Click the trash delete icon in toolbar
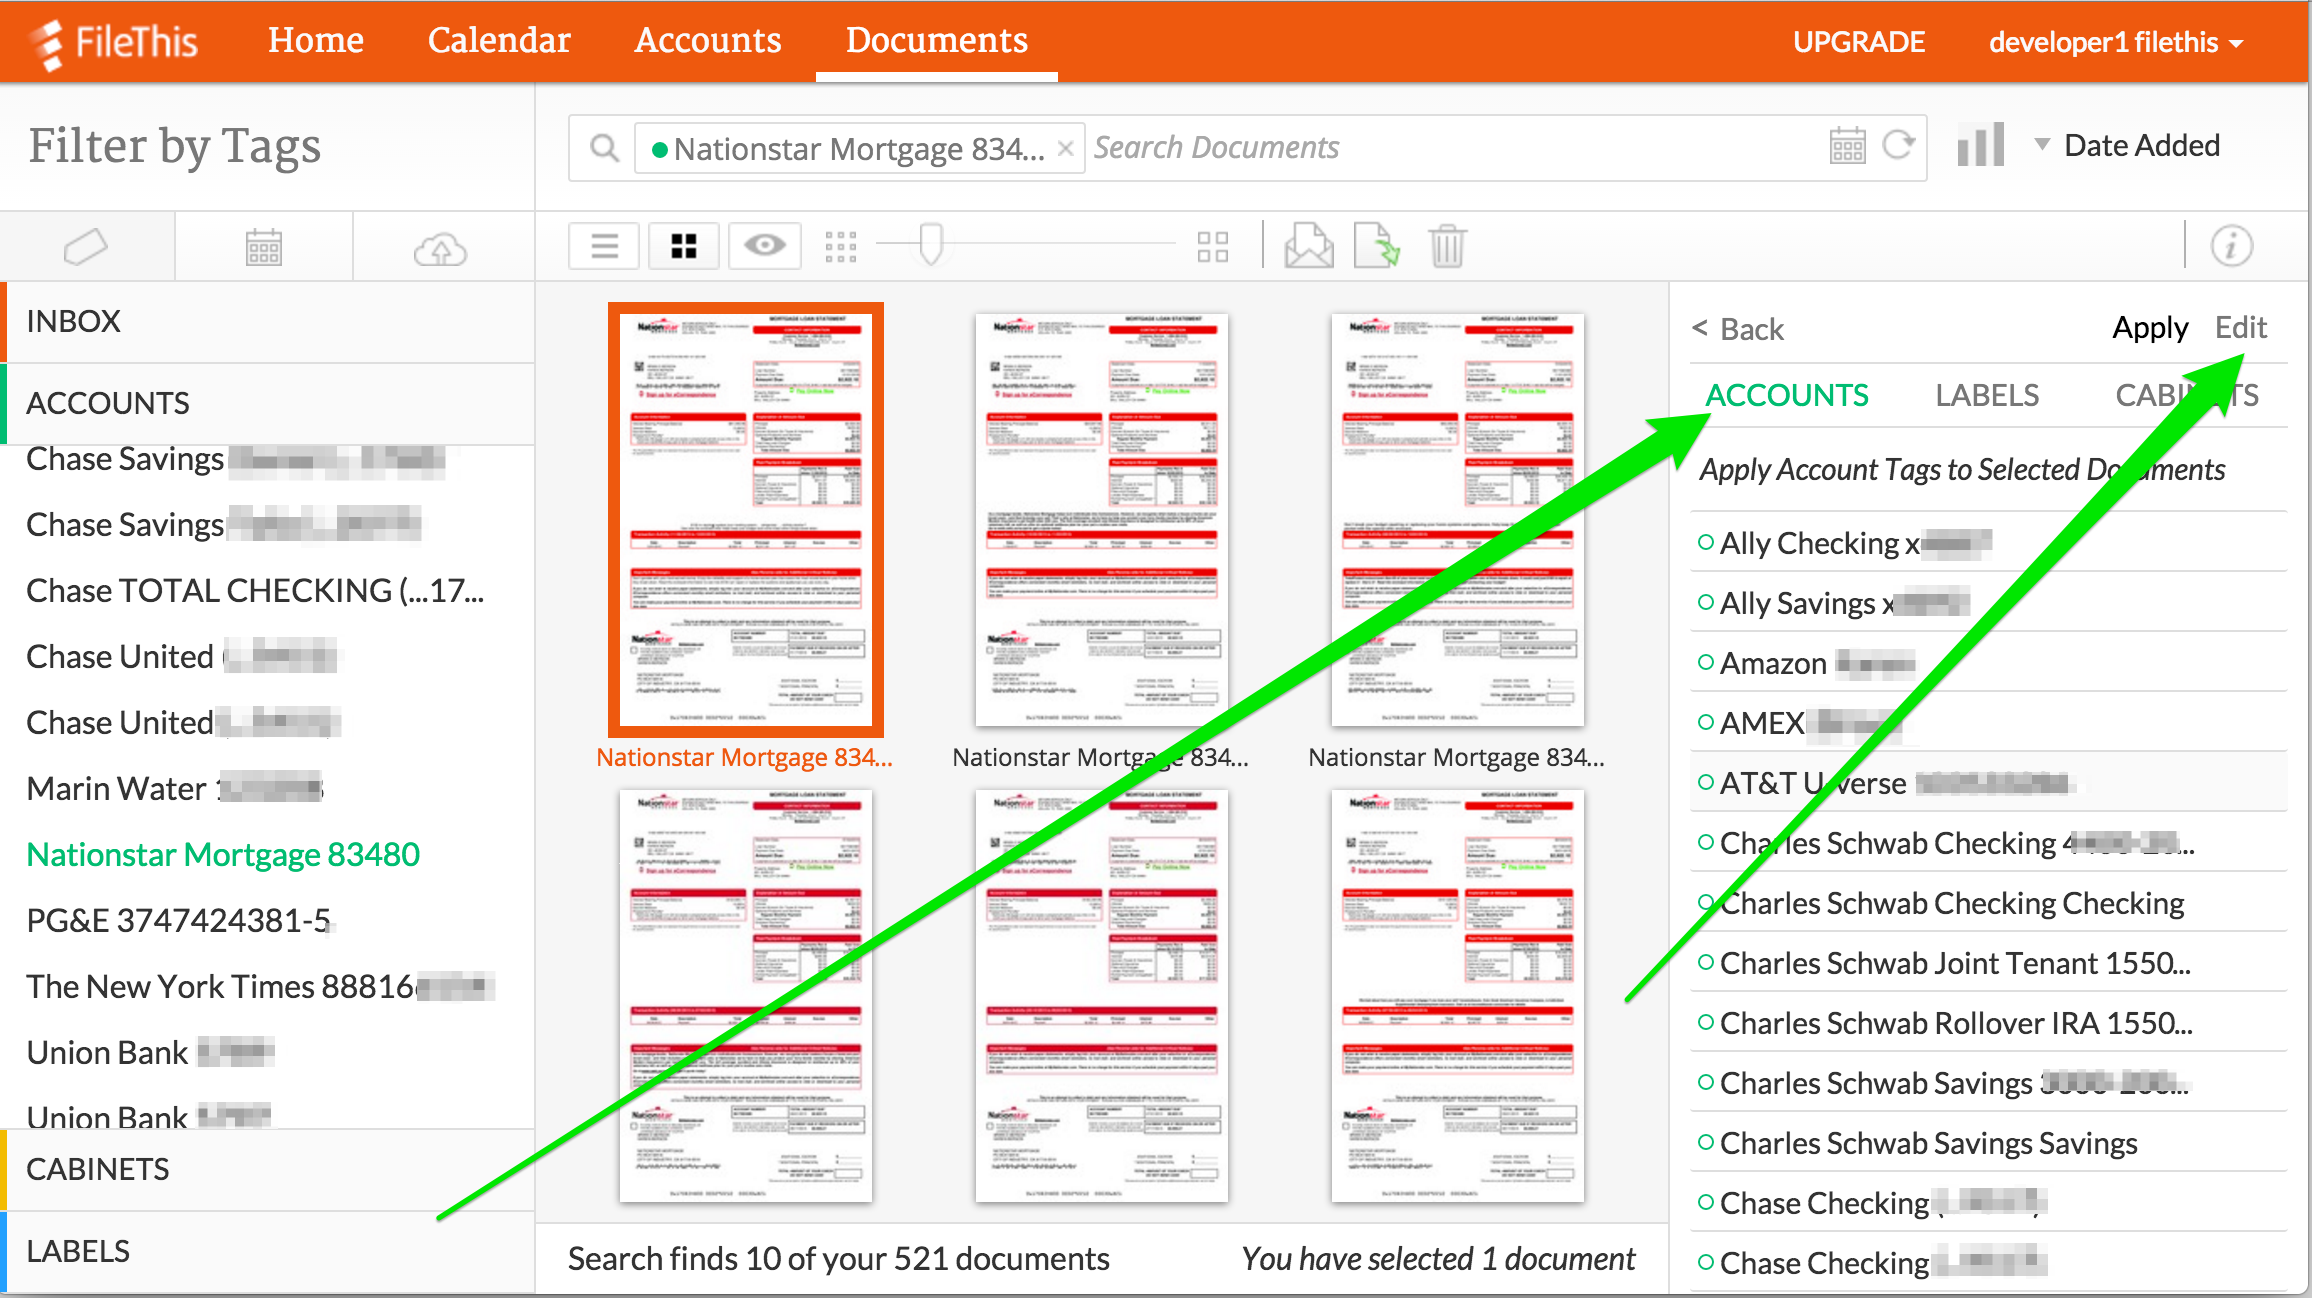This screenshot has width=2312, height=1298. [x=1446, y=246]
